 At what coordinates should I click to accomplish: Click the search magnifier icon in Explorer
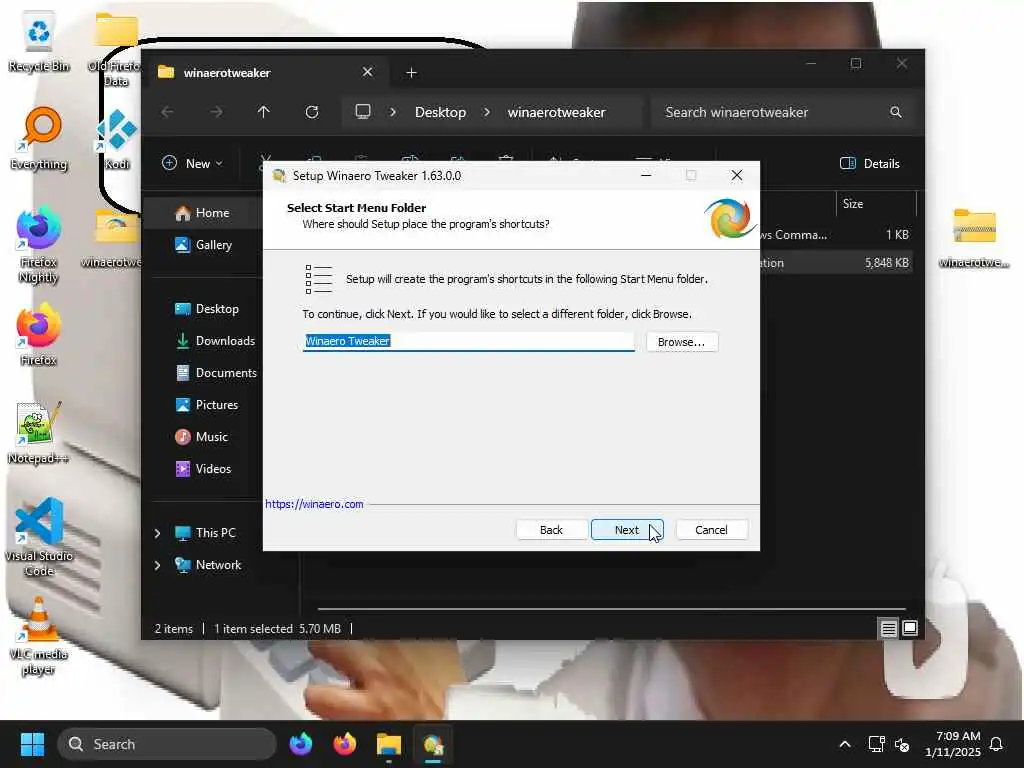[896, 112]
